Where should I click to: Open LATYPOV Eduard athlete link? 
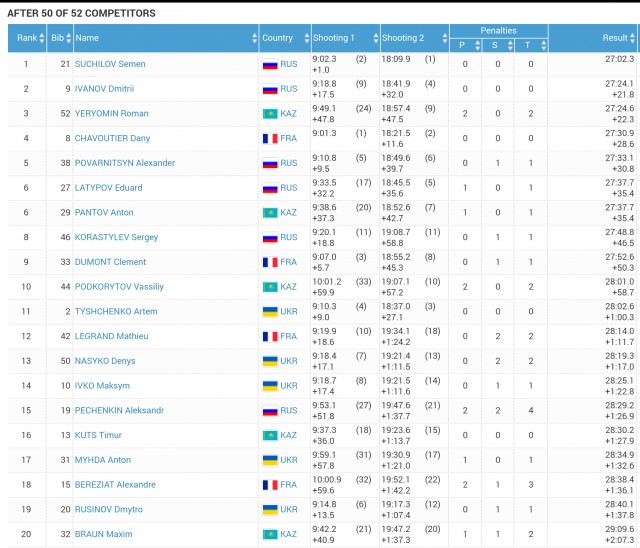tap(109, 188)
